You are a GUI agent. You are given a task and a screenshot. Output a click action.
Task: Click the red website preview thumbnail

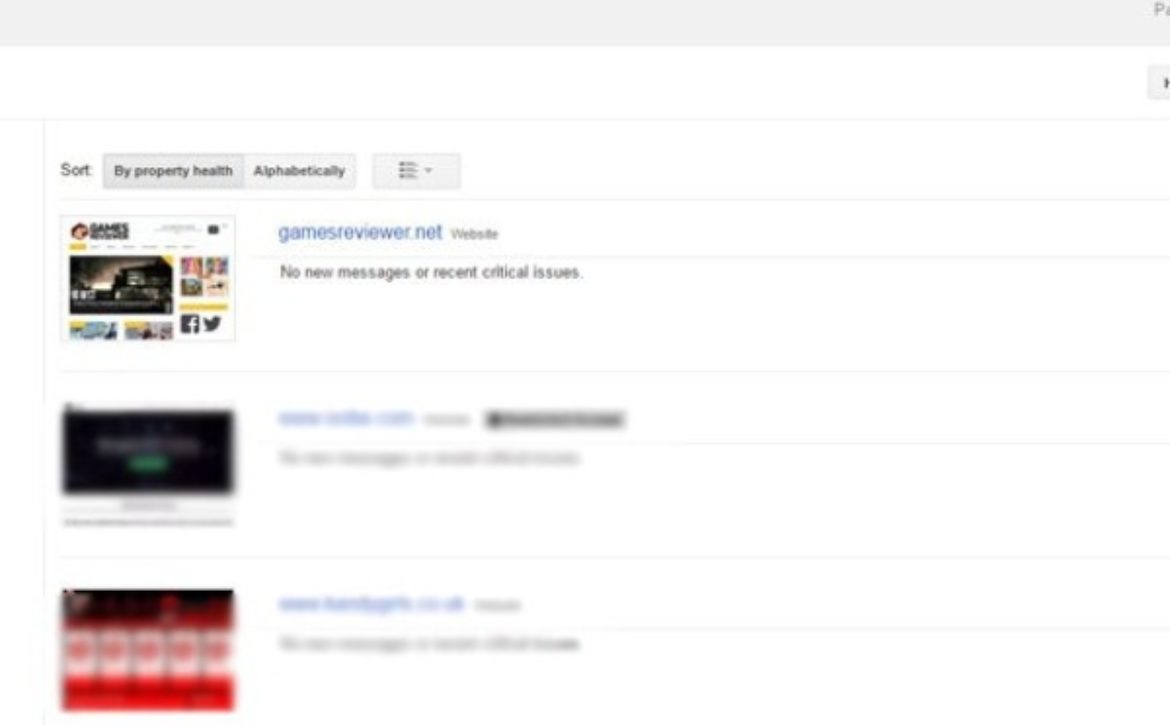tap(148, 650)
